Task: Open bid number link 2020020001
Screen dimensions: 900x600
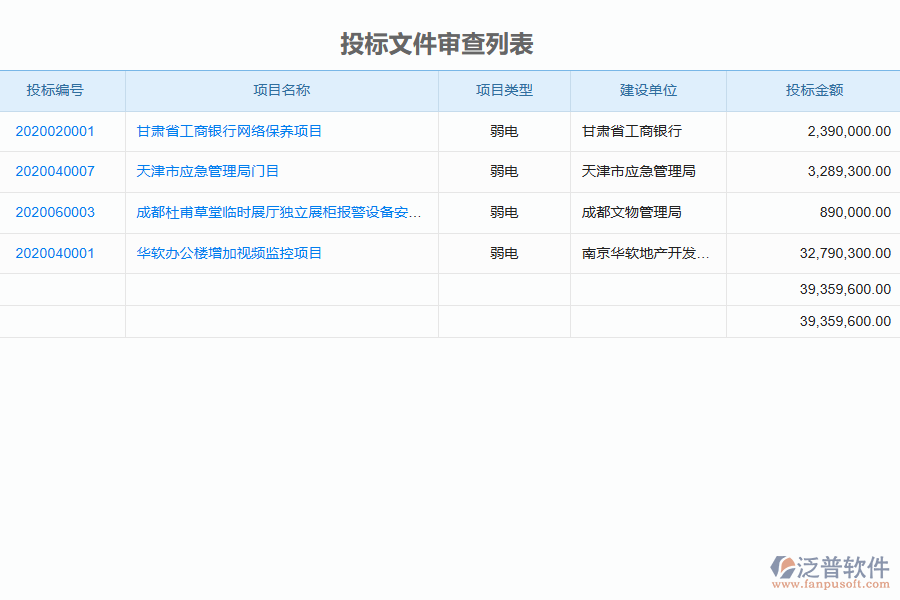Action: point(53,131)
